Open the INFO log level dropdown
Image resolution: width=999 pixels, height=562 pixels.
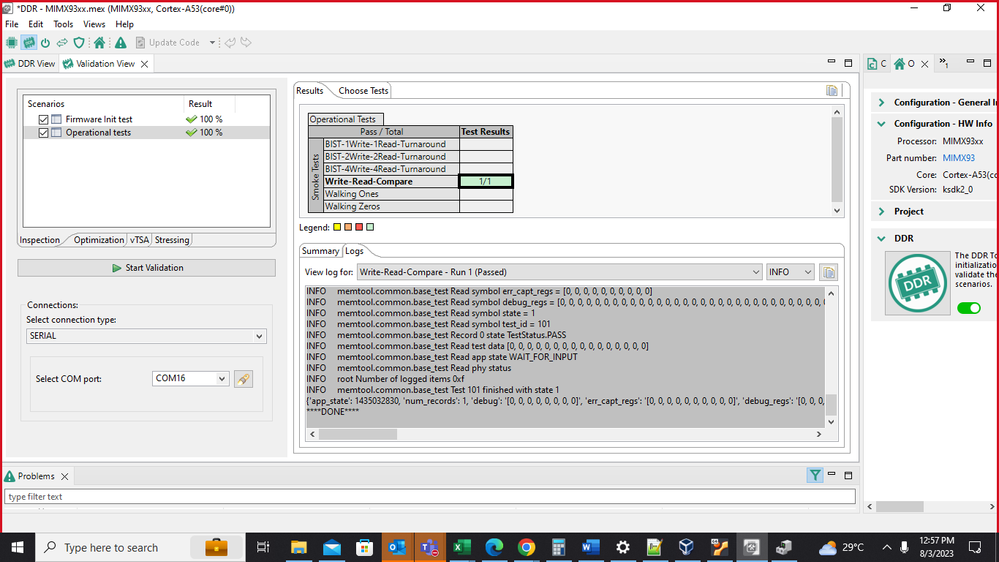click(790, 272)
